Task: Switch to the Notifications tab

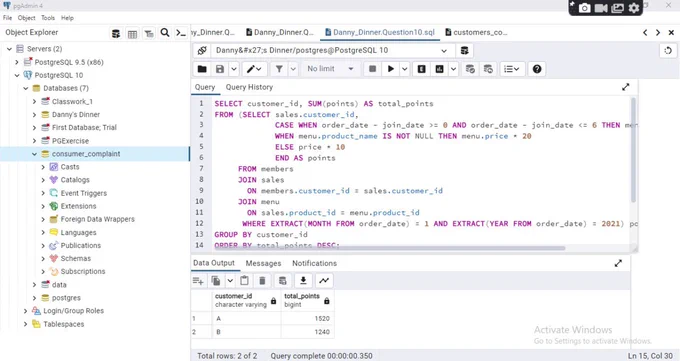Action: pos(314,263)
